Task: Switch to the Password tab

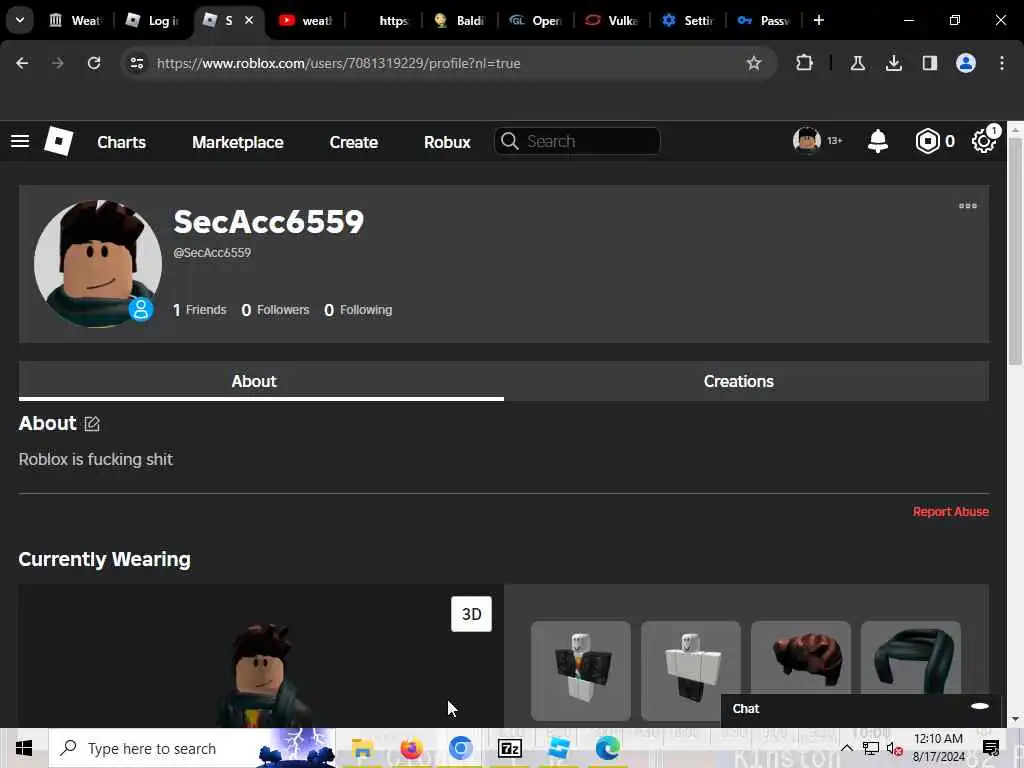Action: point(763,20)
